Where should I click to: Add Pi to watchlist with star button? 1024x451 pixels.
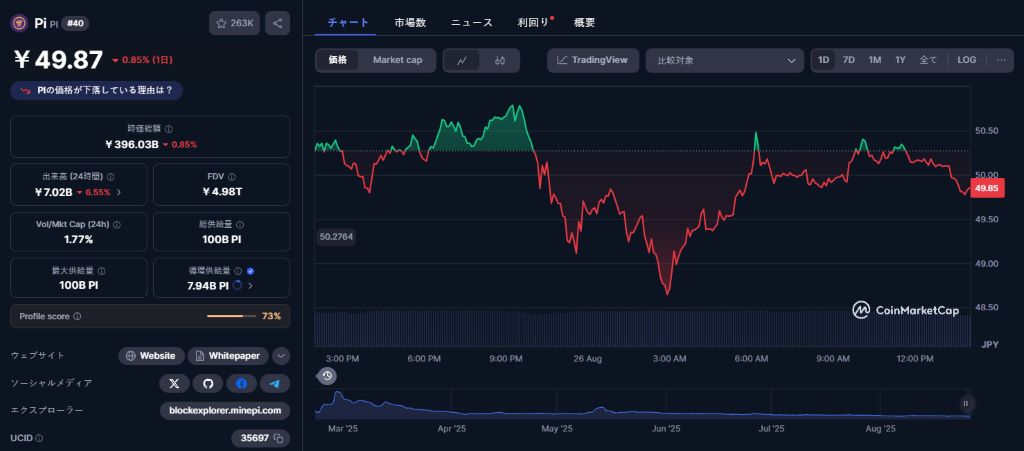point(234,23)
